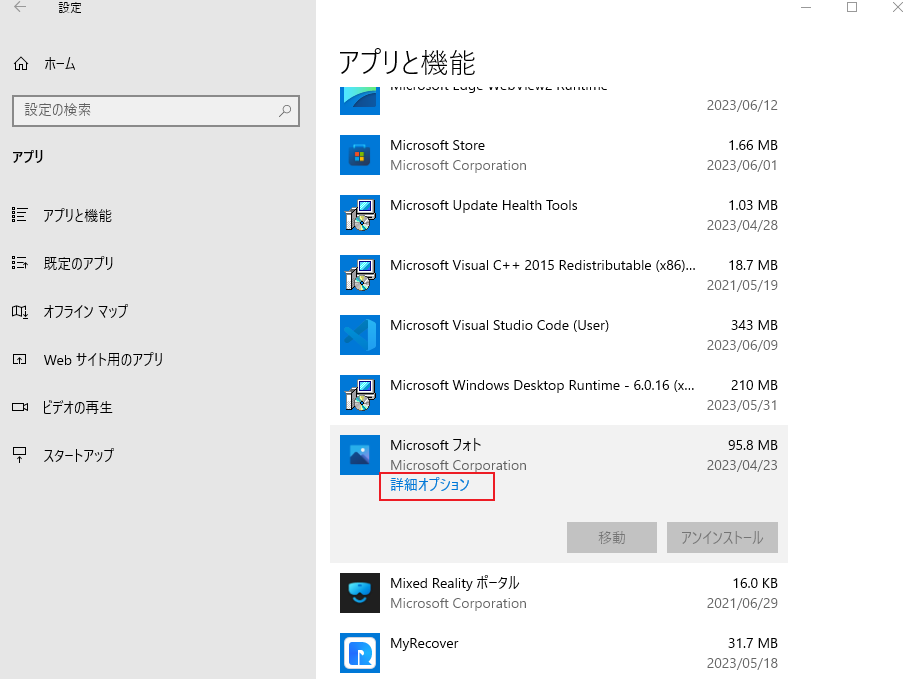Open スタートアップ settings
The width and height of the screenshot is (916, 679).
pyautogui.click(x=78, y=455)
